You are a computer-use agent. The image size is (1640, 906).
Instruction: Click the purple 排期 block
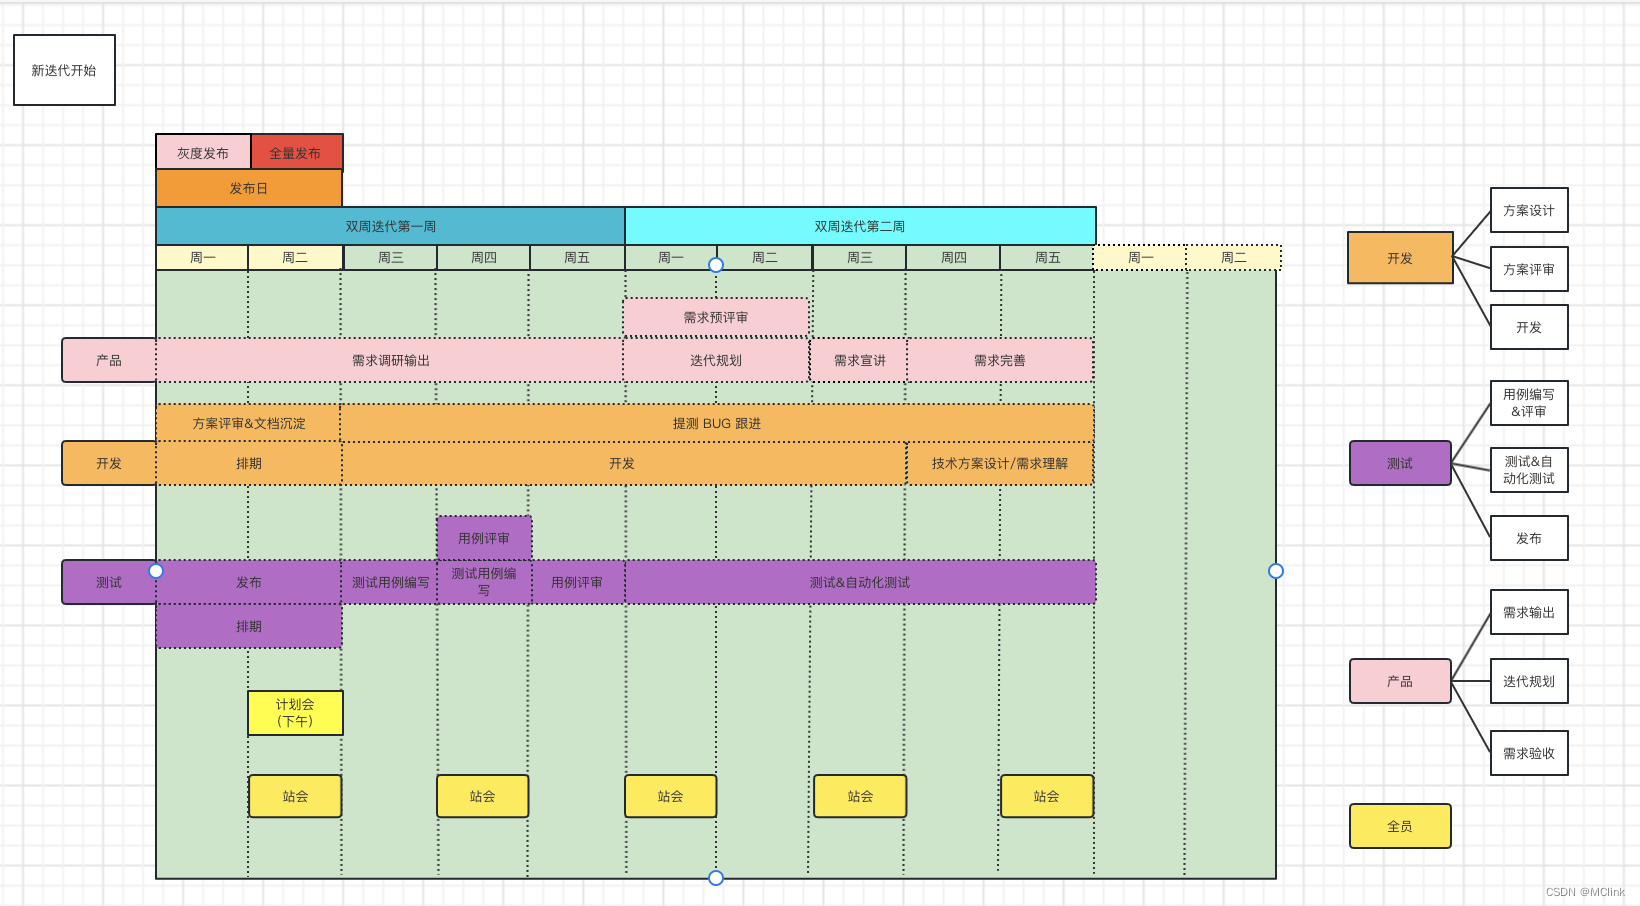pos(249,626)
